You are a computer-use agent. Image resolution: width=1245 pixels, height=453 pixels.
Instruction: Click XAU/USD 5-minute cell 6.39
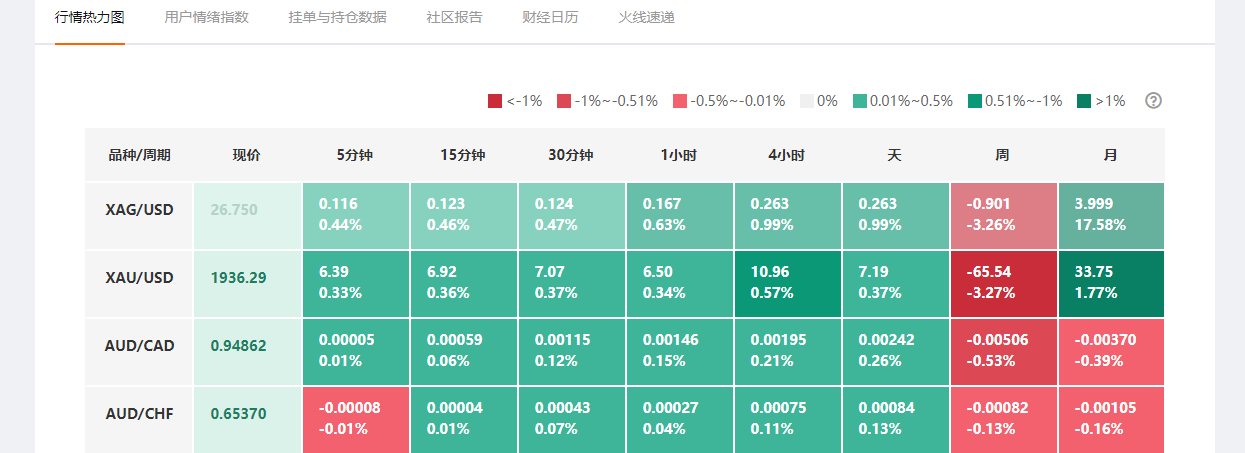(355, 284)
